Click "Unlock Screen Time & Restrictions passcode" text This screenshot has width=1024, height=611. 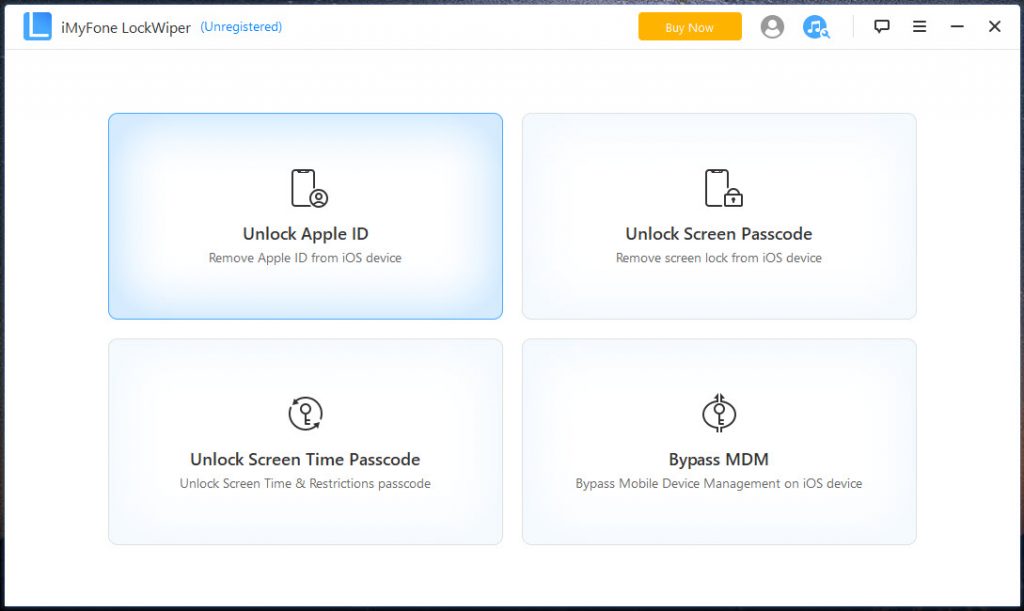click(x=305, y=484)
